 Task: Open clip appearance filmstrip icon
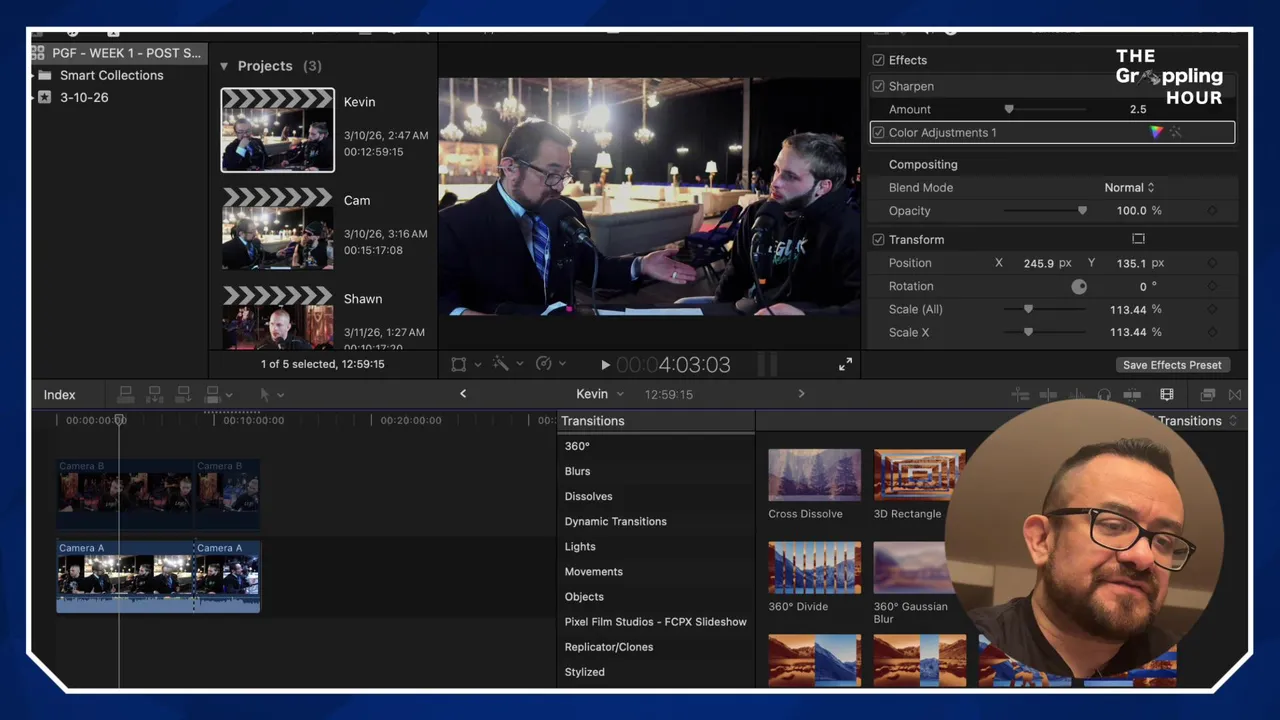(1166, 395)
